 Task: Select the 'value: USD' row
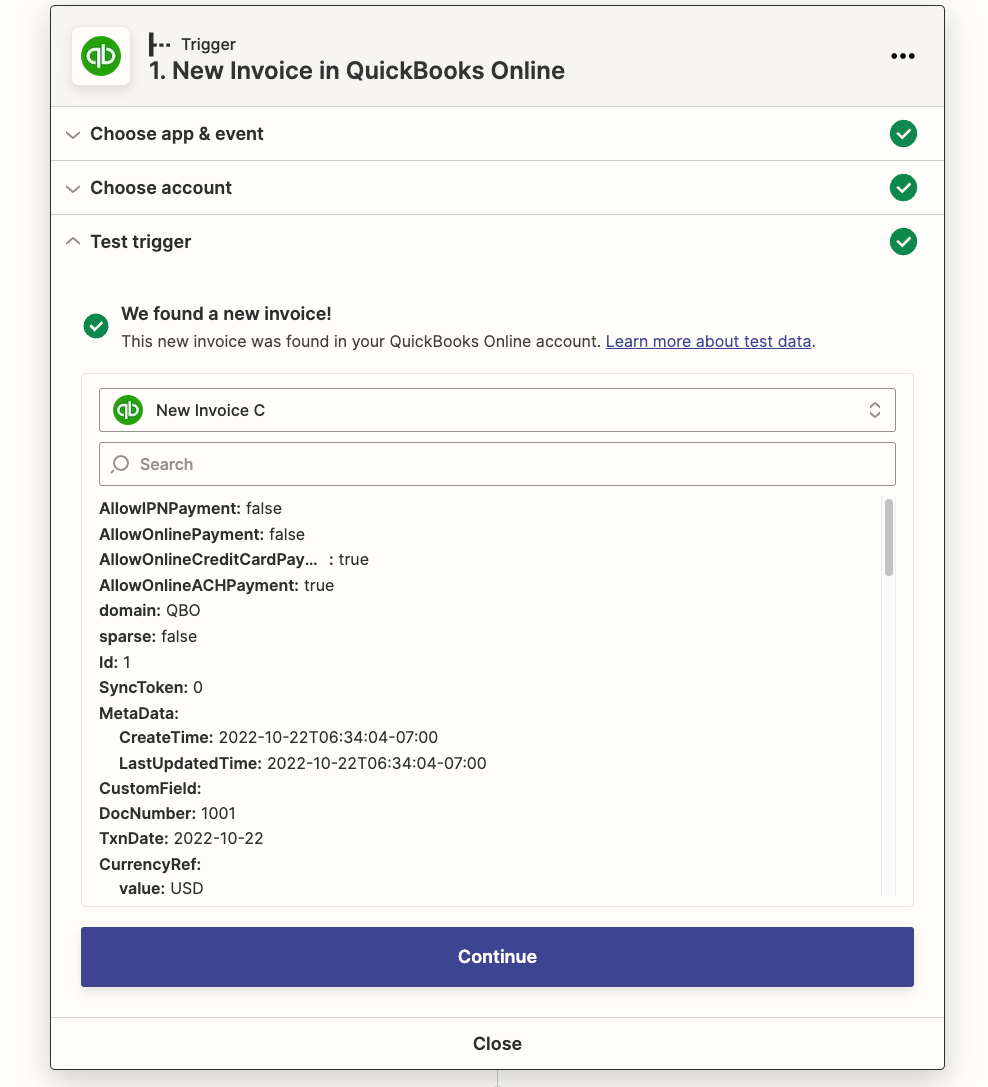click(161, 889)
